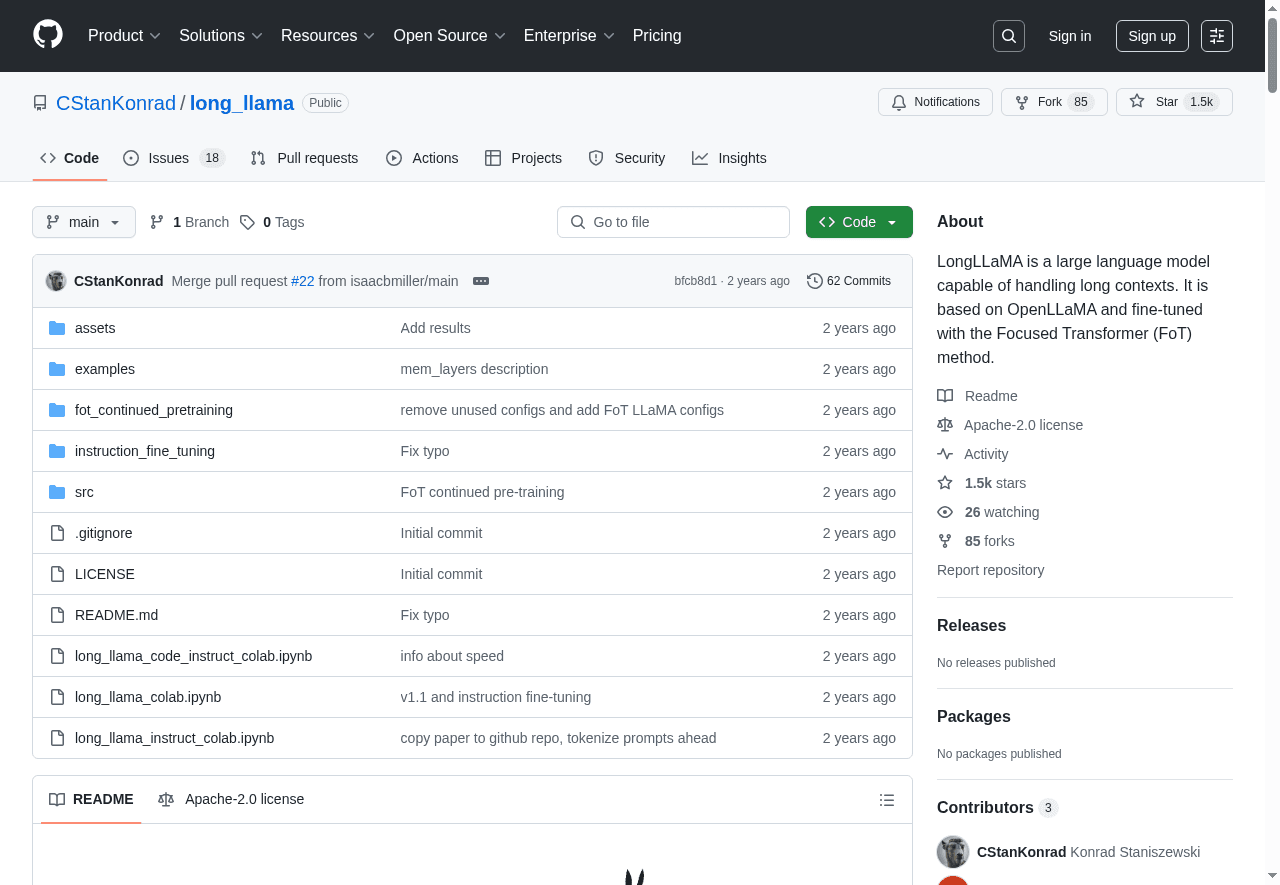Screen dimensions: 1280x885
Task: Click the commit details ellipsis icon
Action: coord(481,281)
